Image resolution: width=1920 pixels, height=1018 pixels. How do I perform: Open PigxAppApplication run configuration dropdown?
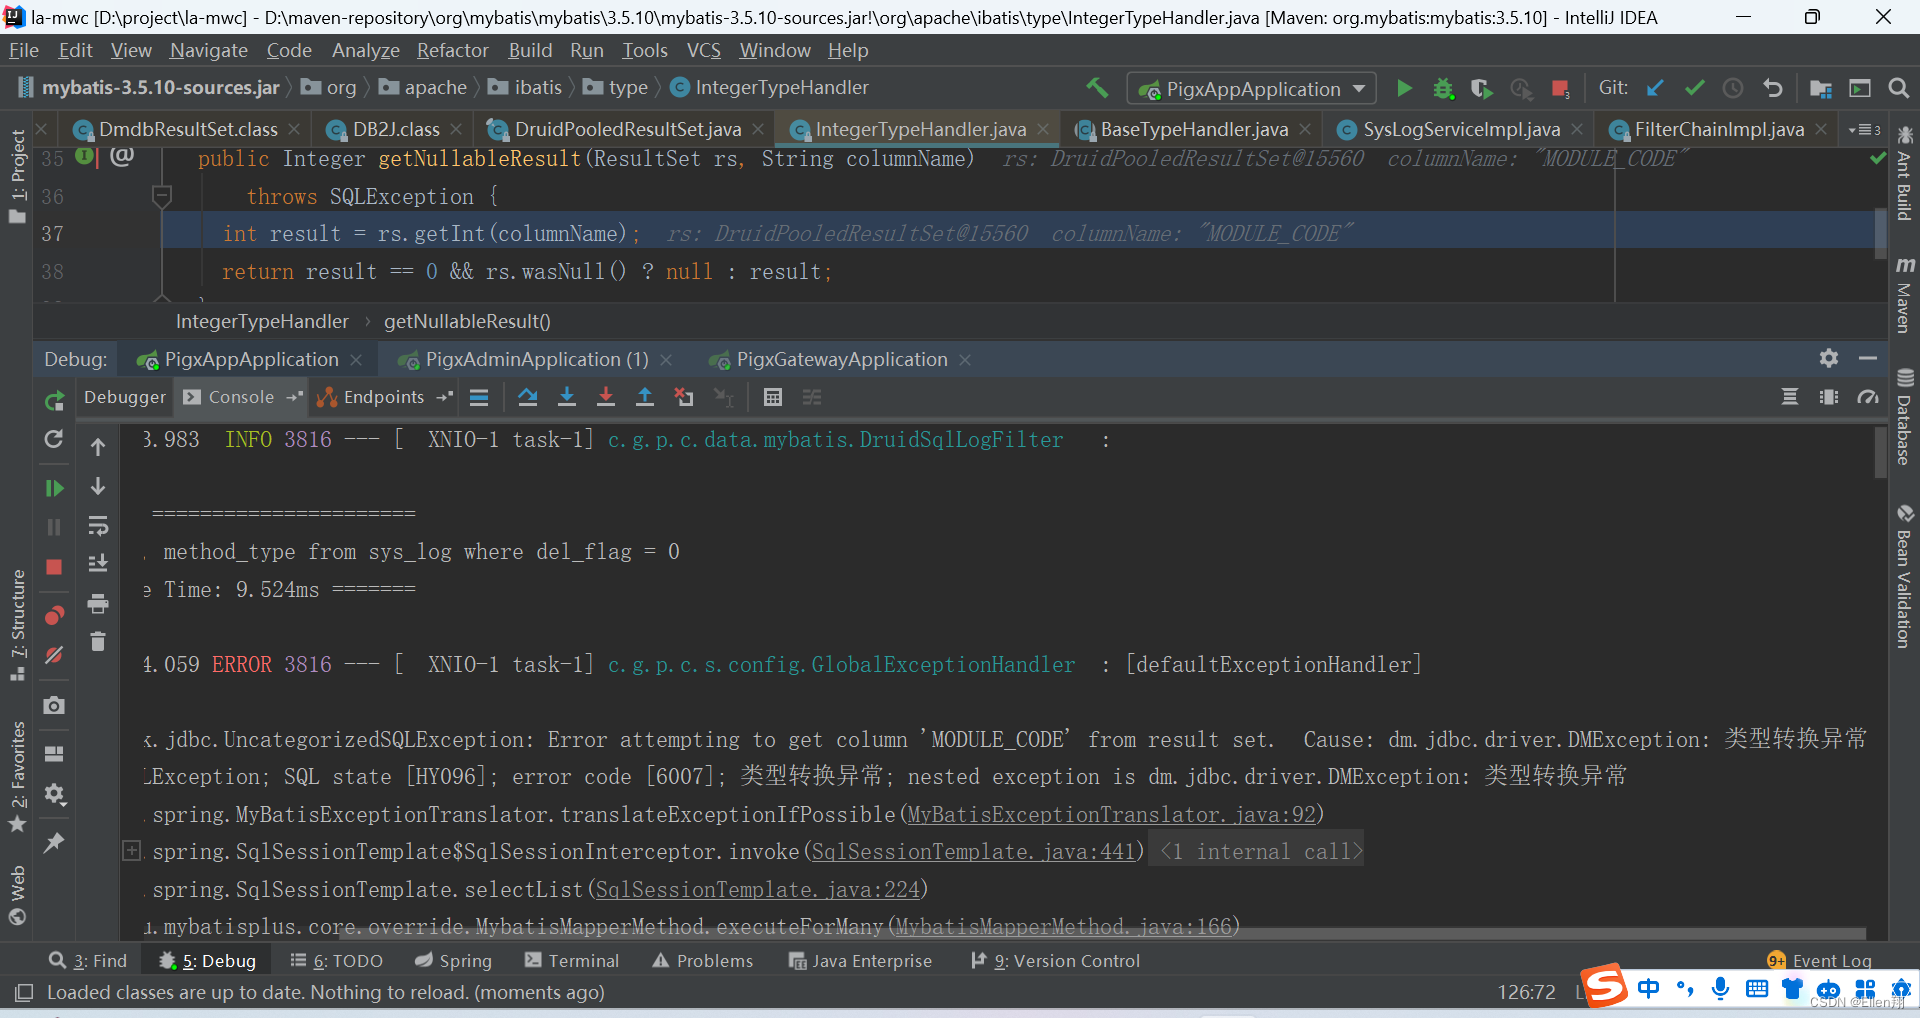[1252, 89]
